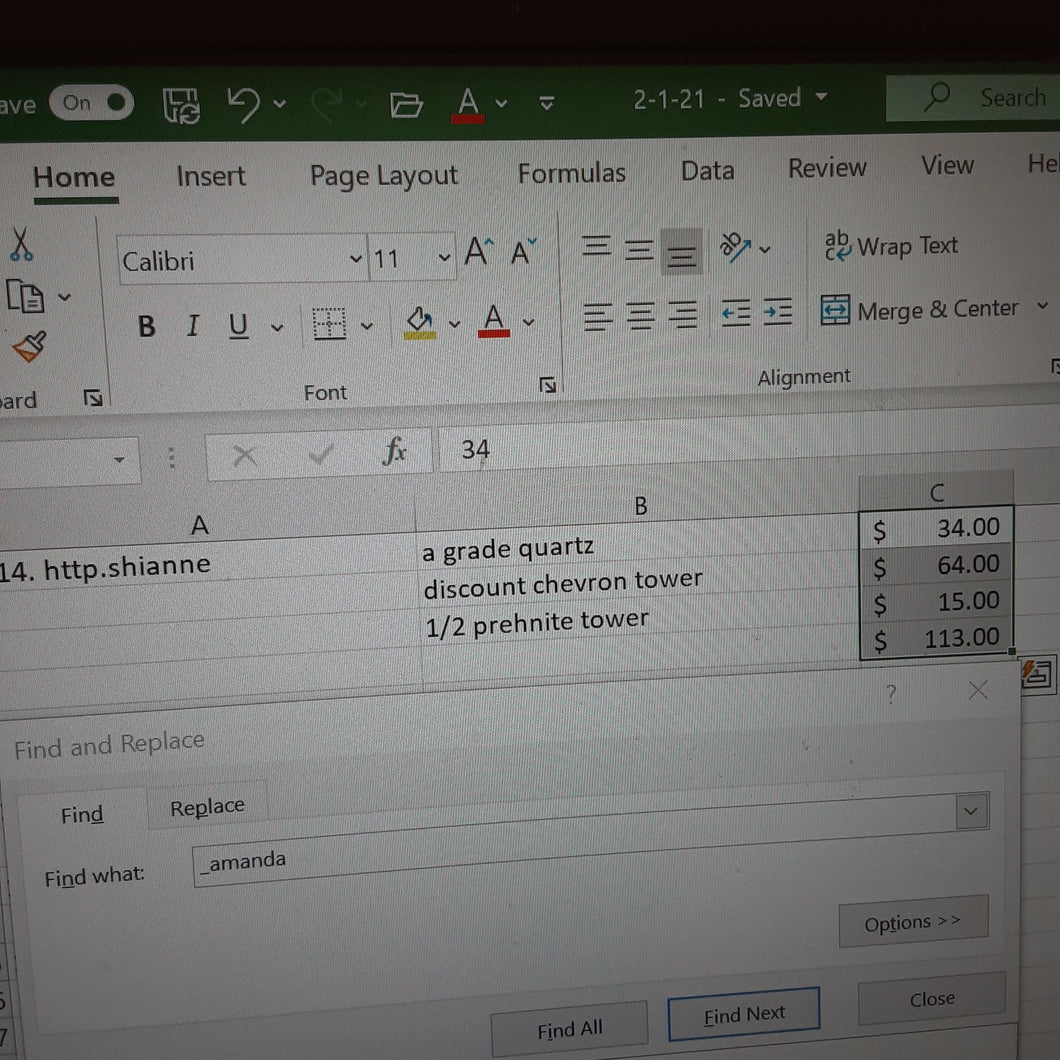Open the Fill Color dropdown arrow

click(x=454, y=324)
